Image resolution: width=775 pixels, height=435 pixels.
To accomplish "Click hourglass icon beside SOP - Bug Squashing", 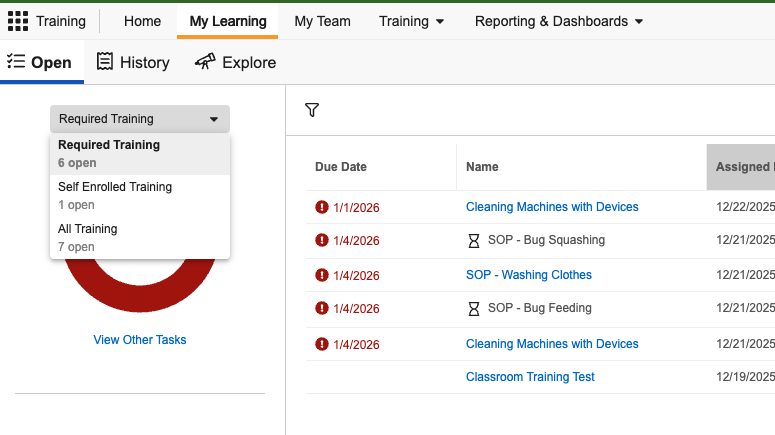I will pyautogui.click(x=474, y=241).
